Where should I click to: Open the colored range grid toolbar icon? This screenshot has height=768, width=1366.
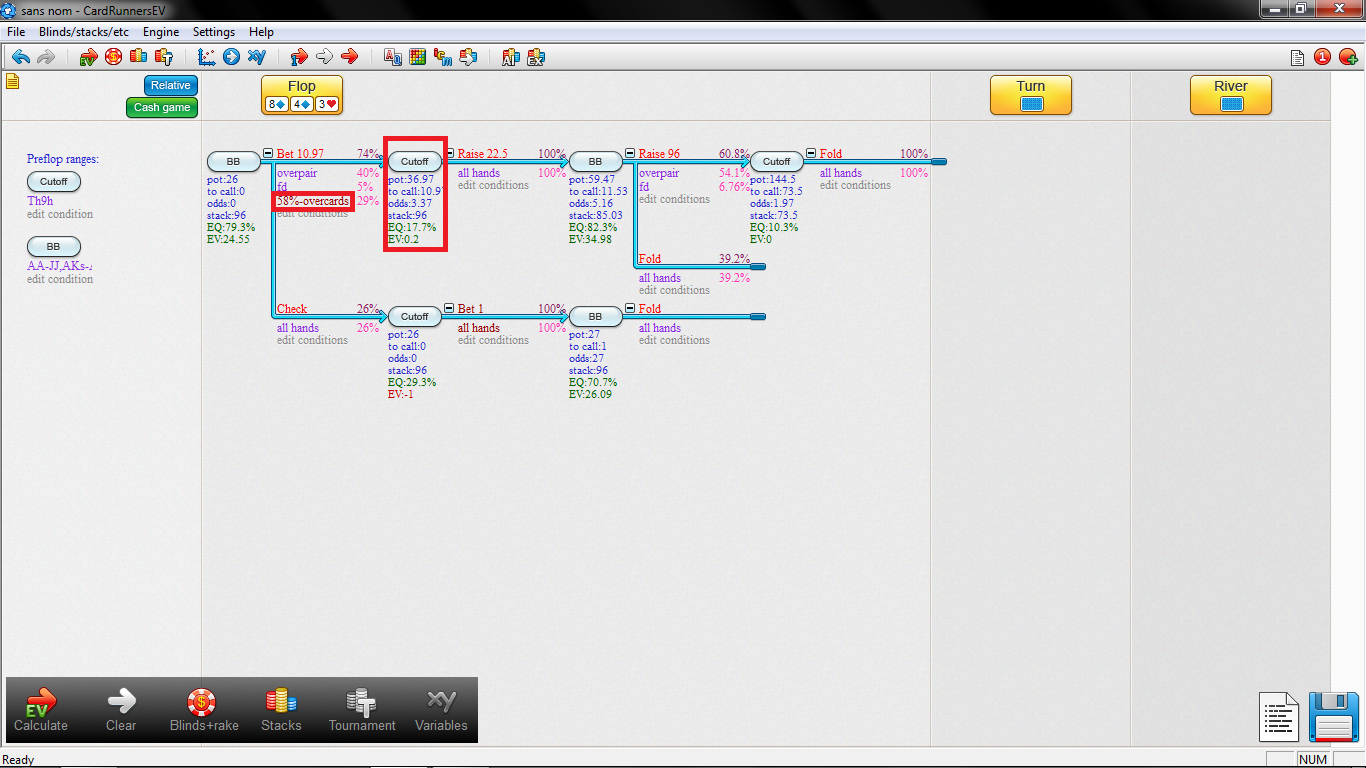point(418,57)
